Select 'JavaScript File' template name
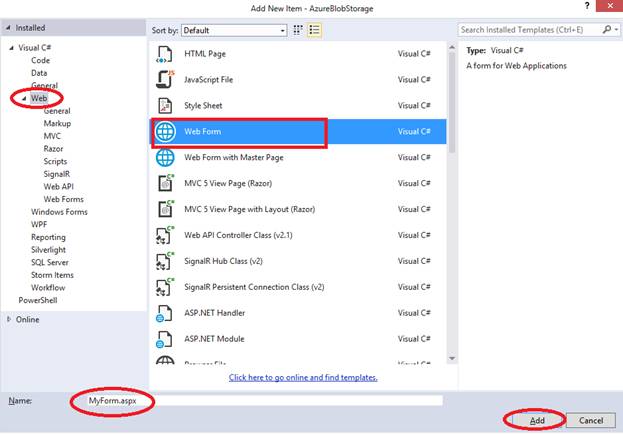The width and height of the screenshot is (623, 434). pyautogui.click(x=208, y=79)
